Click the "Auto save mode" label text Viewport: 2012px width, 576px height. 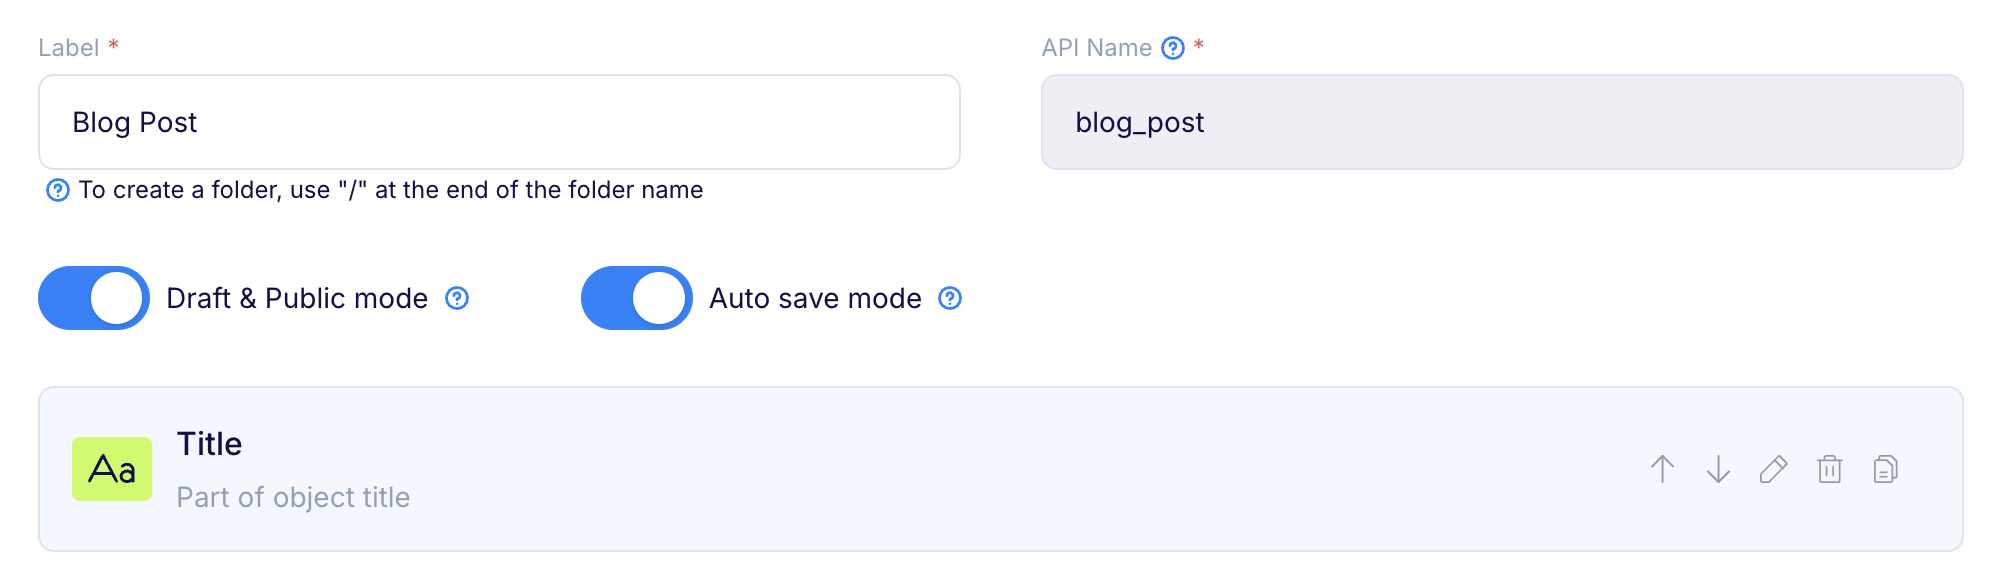(815, 298)
